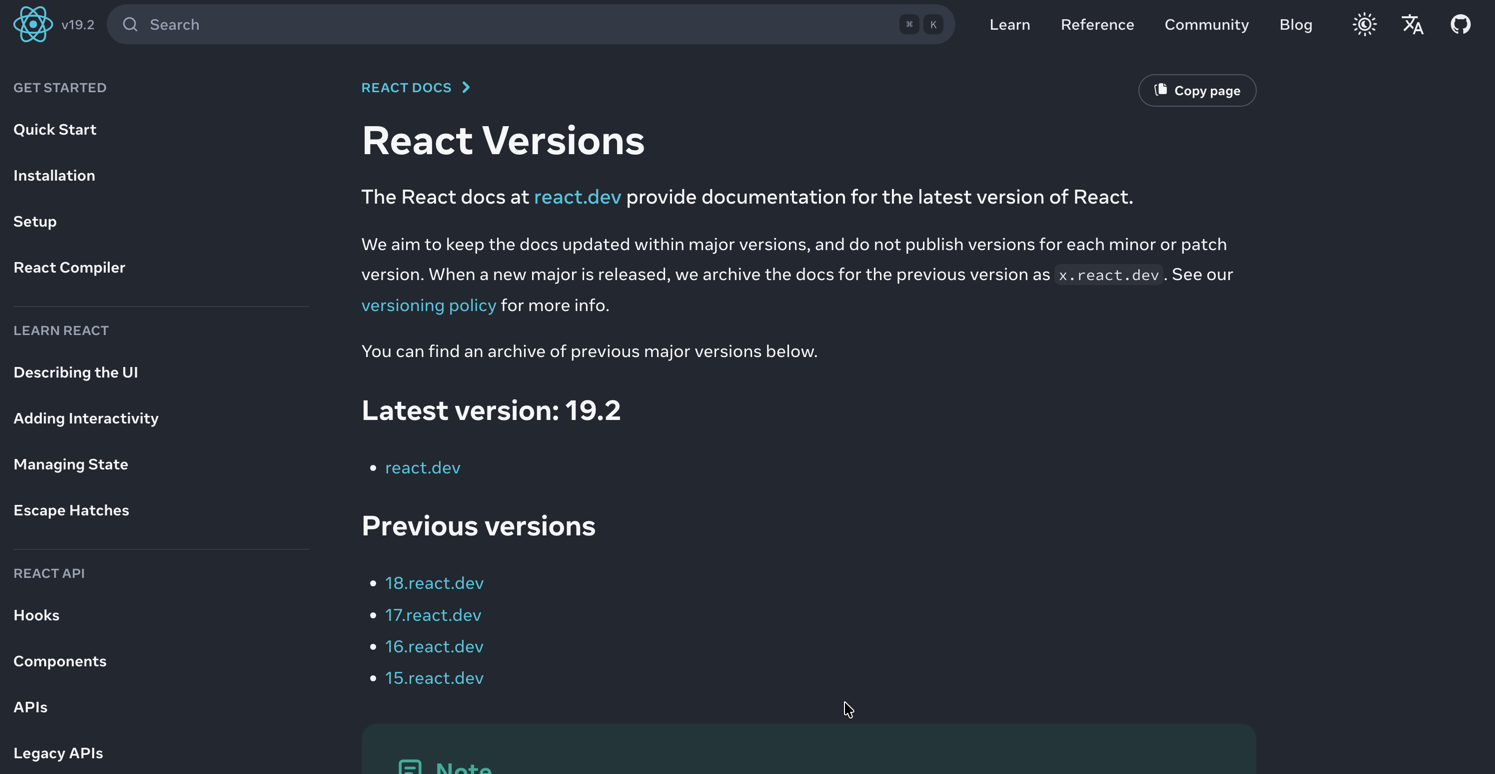Open the translations language icon
Image resolution: width=1495 pixels, height=774 pixels.
point(1412,24)
